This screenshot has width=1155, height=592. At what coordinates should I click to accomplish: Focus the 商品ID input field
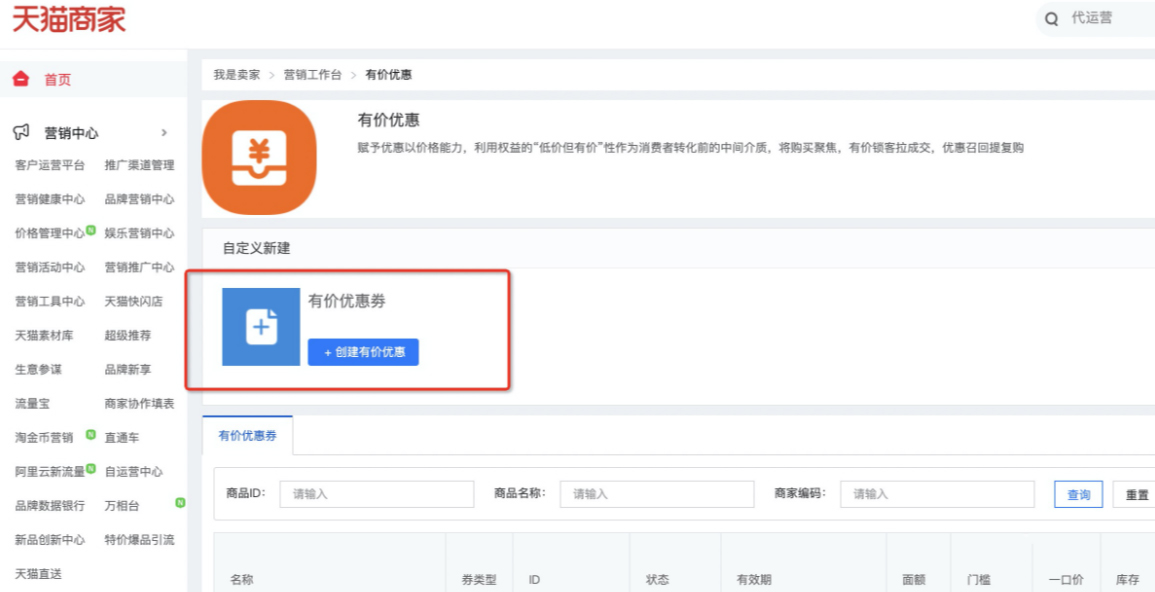click(x=376, y=494)
